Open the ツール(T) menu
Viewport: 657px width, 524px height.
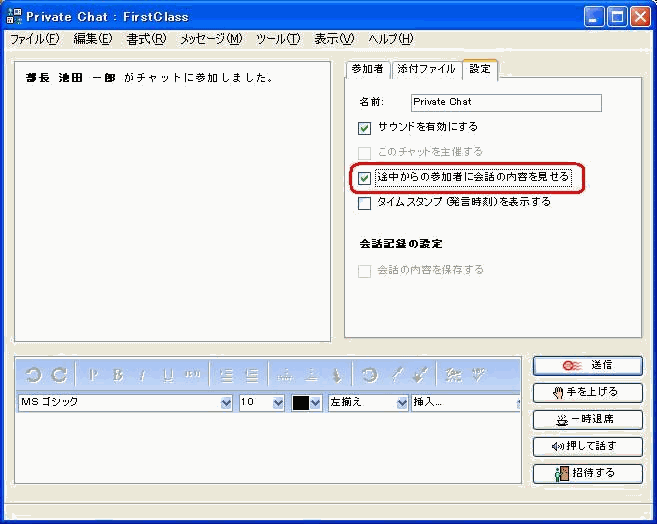(277, 39)
